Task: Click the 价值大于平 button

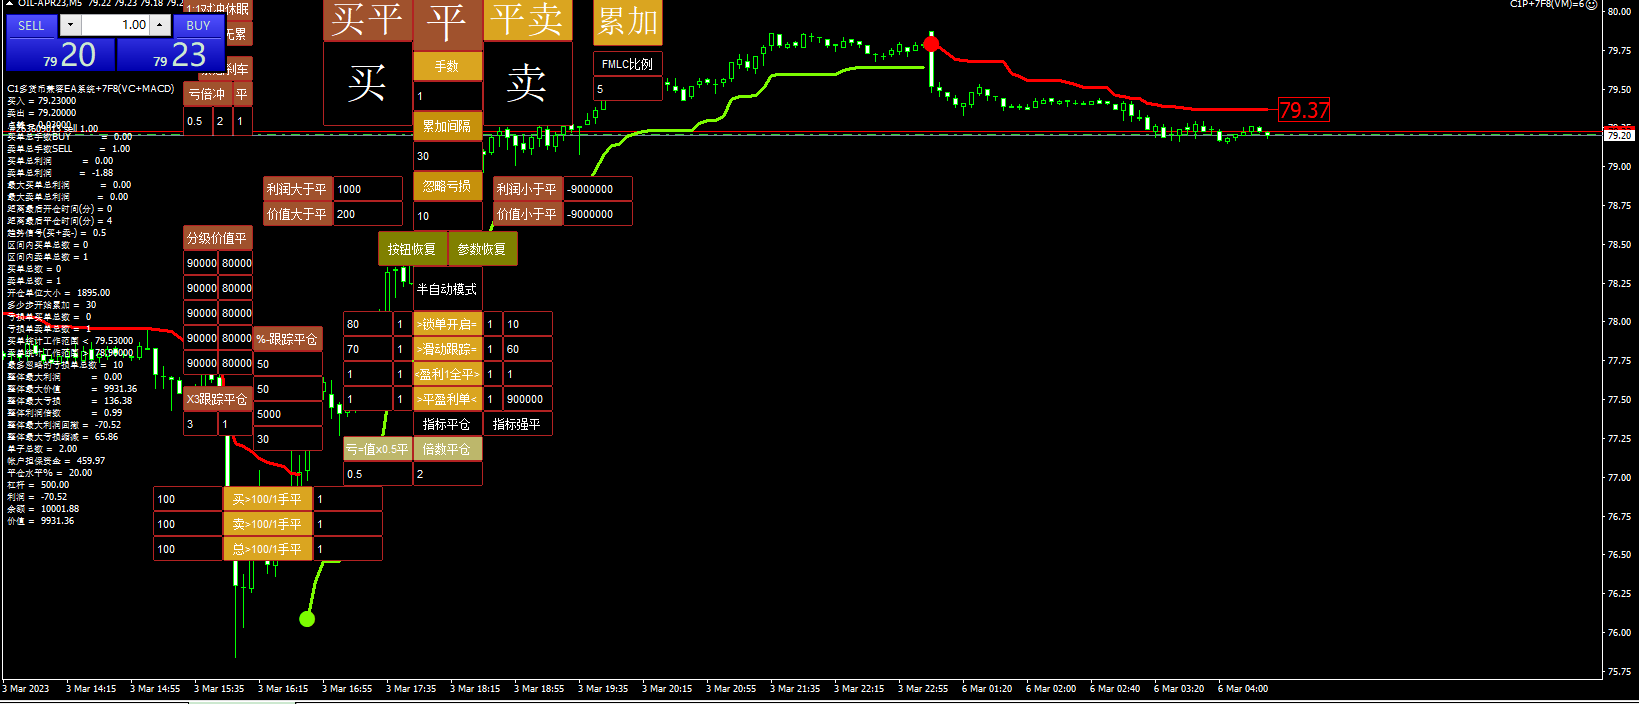Action: pyautogui.click(x=297, y=214)
